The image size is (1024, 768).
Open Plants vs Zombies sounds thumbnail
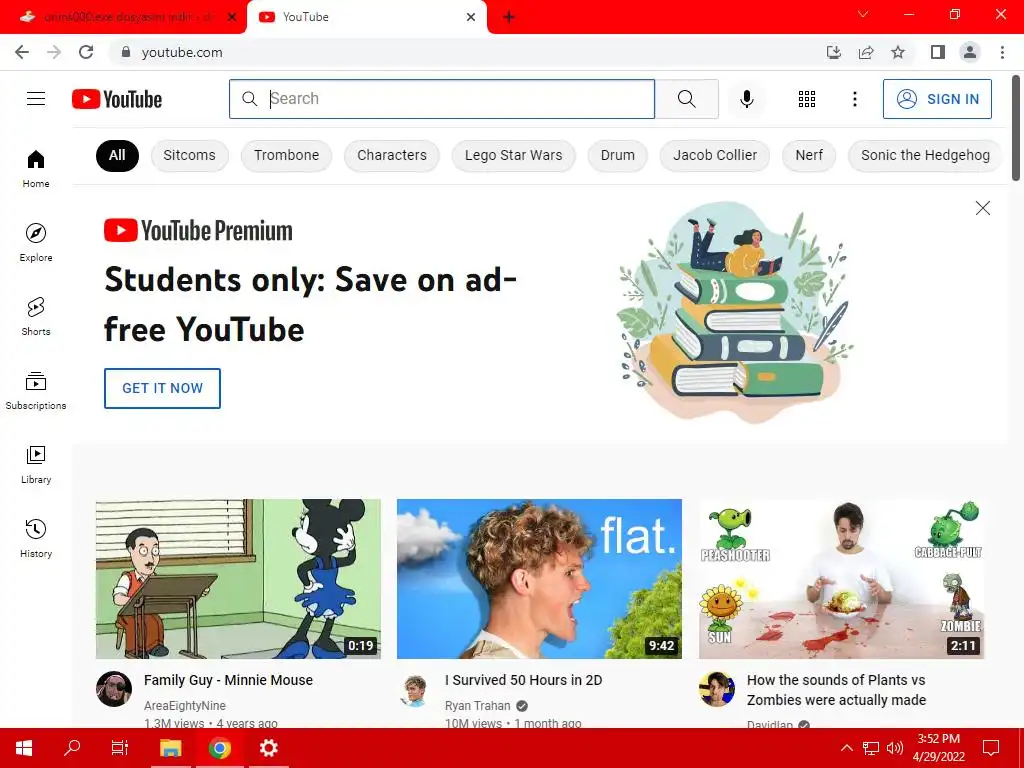(x=841, y=579)
